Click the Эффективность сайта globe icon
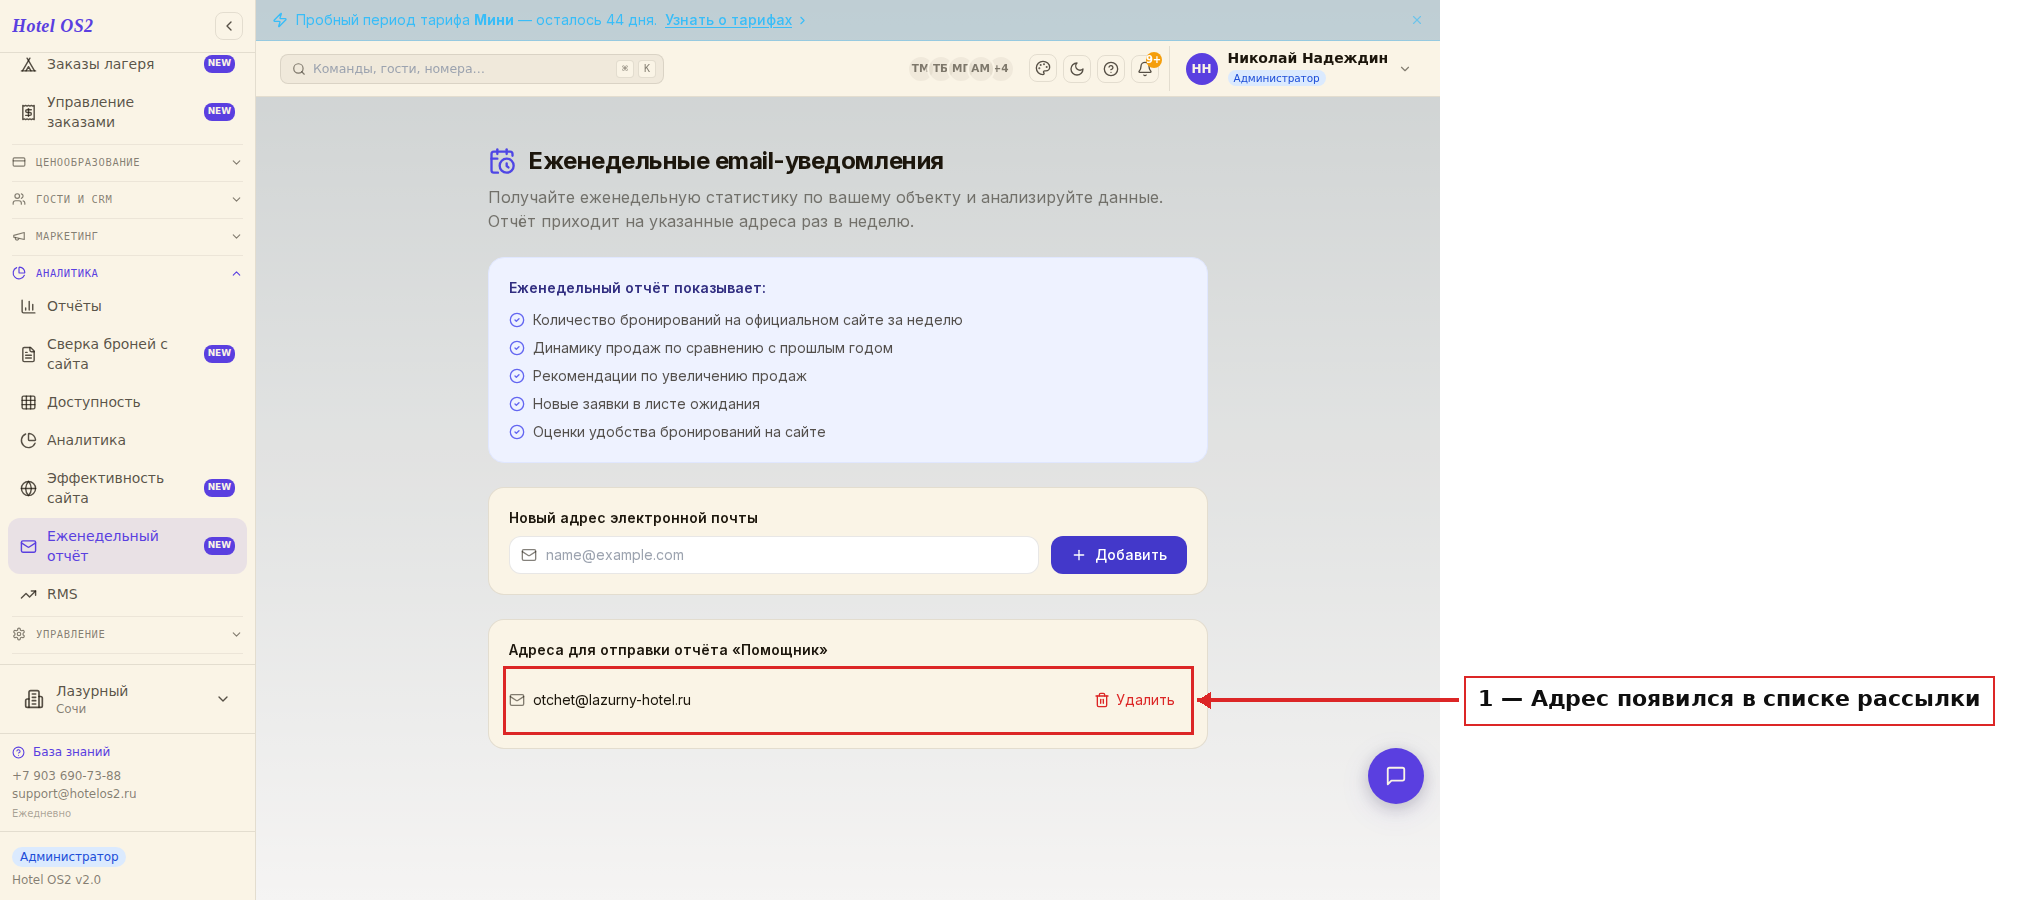This screenshot has width=2018, height=900. pyautogui.click(x=29, y=489)
